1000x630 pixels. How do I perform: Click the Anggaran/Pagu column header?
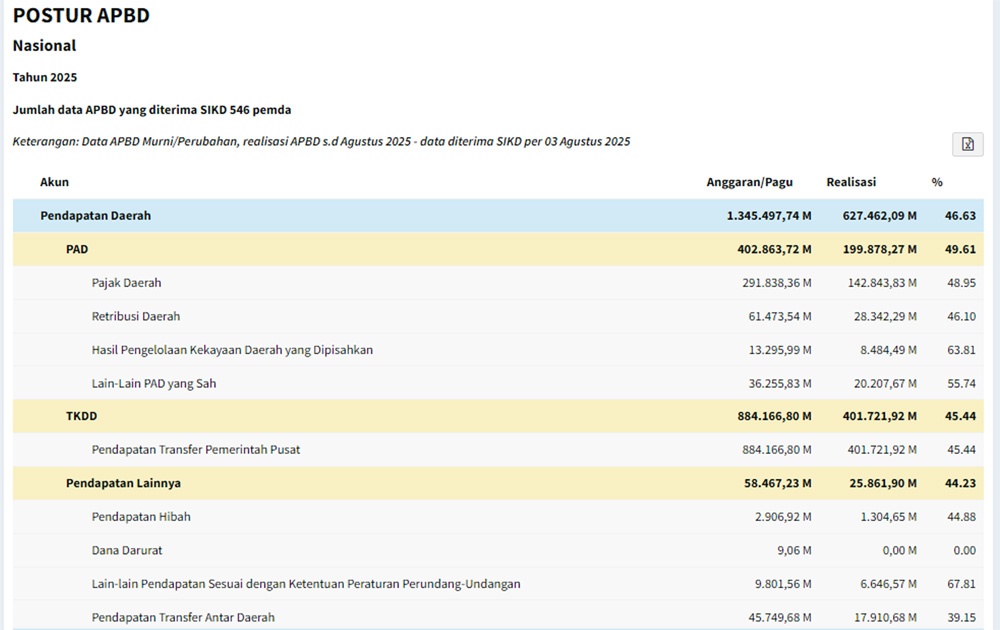point(749,182)
